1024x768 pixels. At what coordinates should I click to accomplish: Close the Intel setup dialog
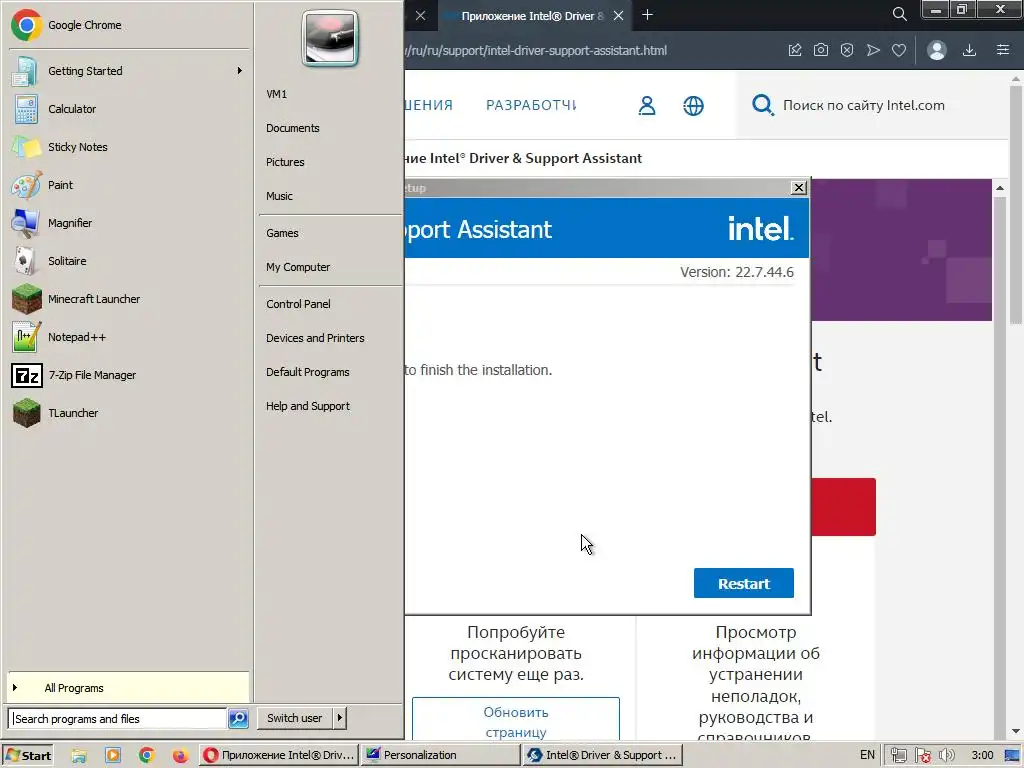coord(798,187)
